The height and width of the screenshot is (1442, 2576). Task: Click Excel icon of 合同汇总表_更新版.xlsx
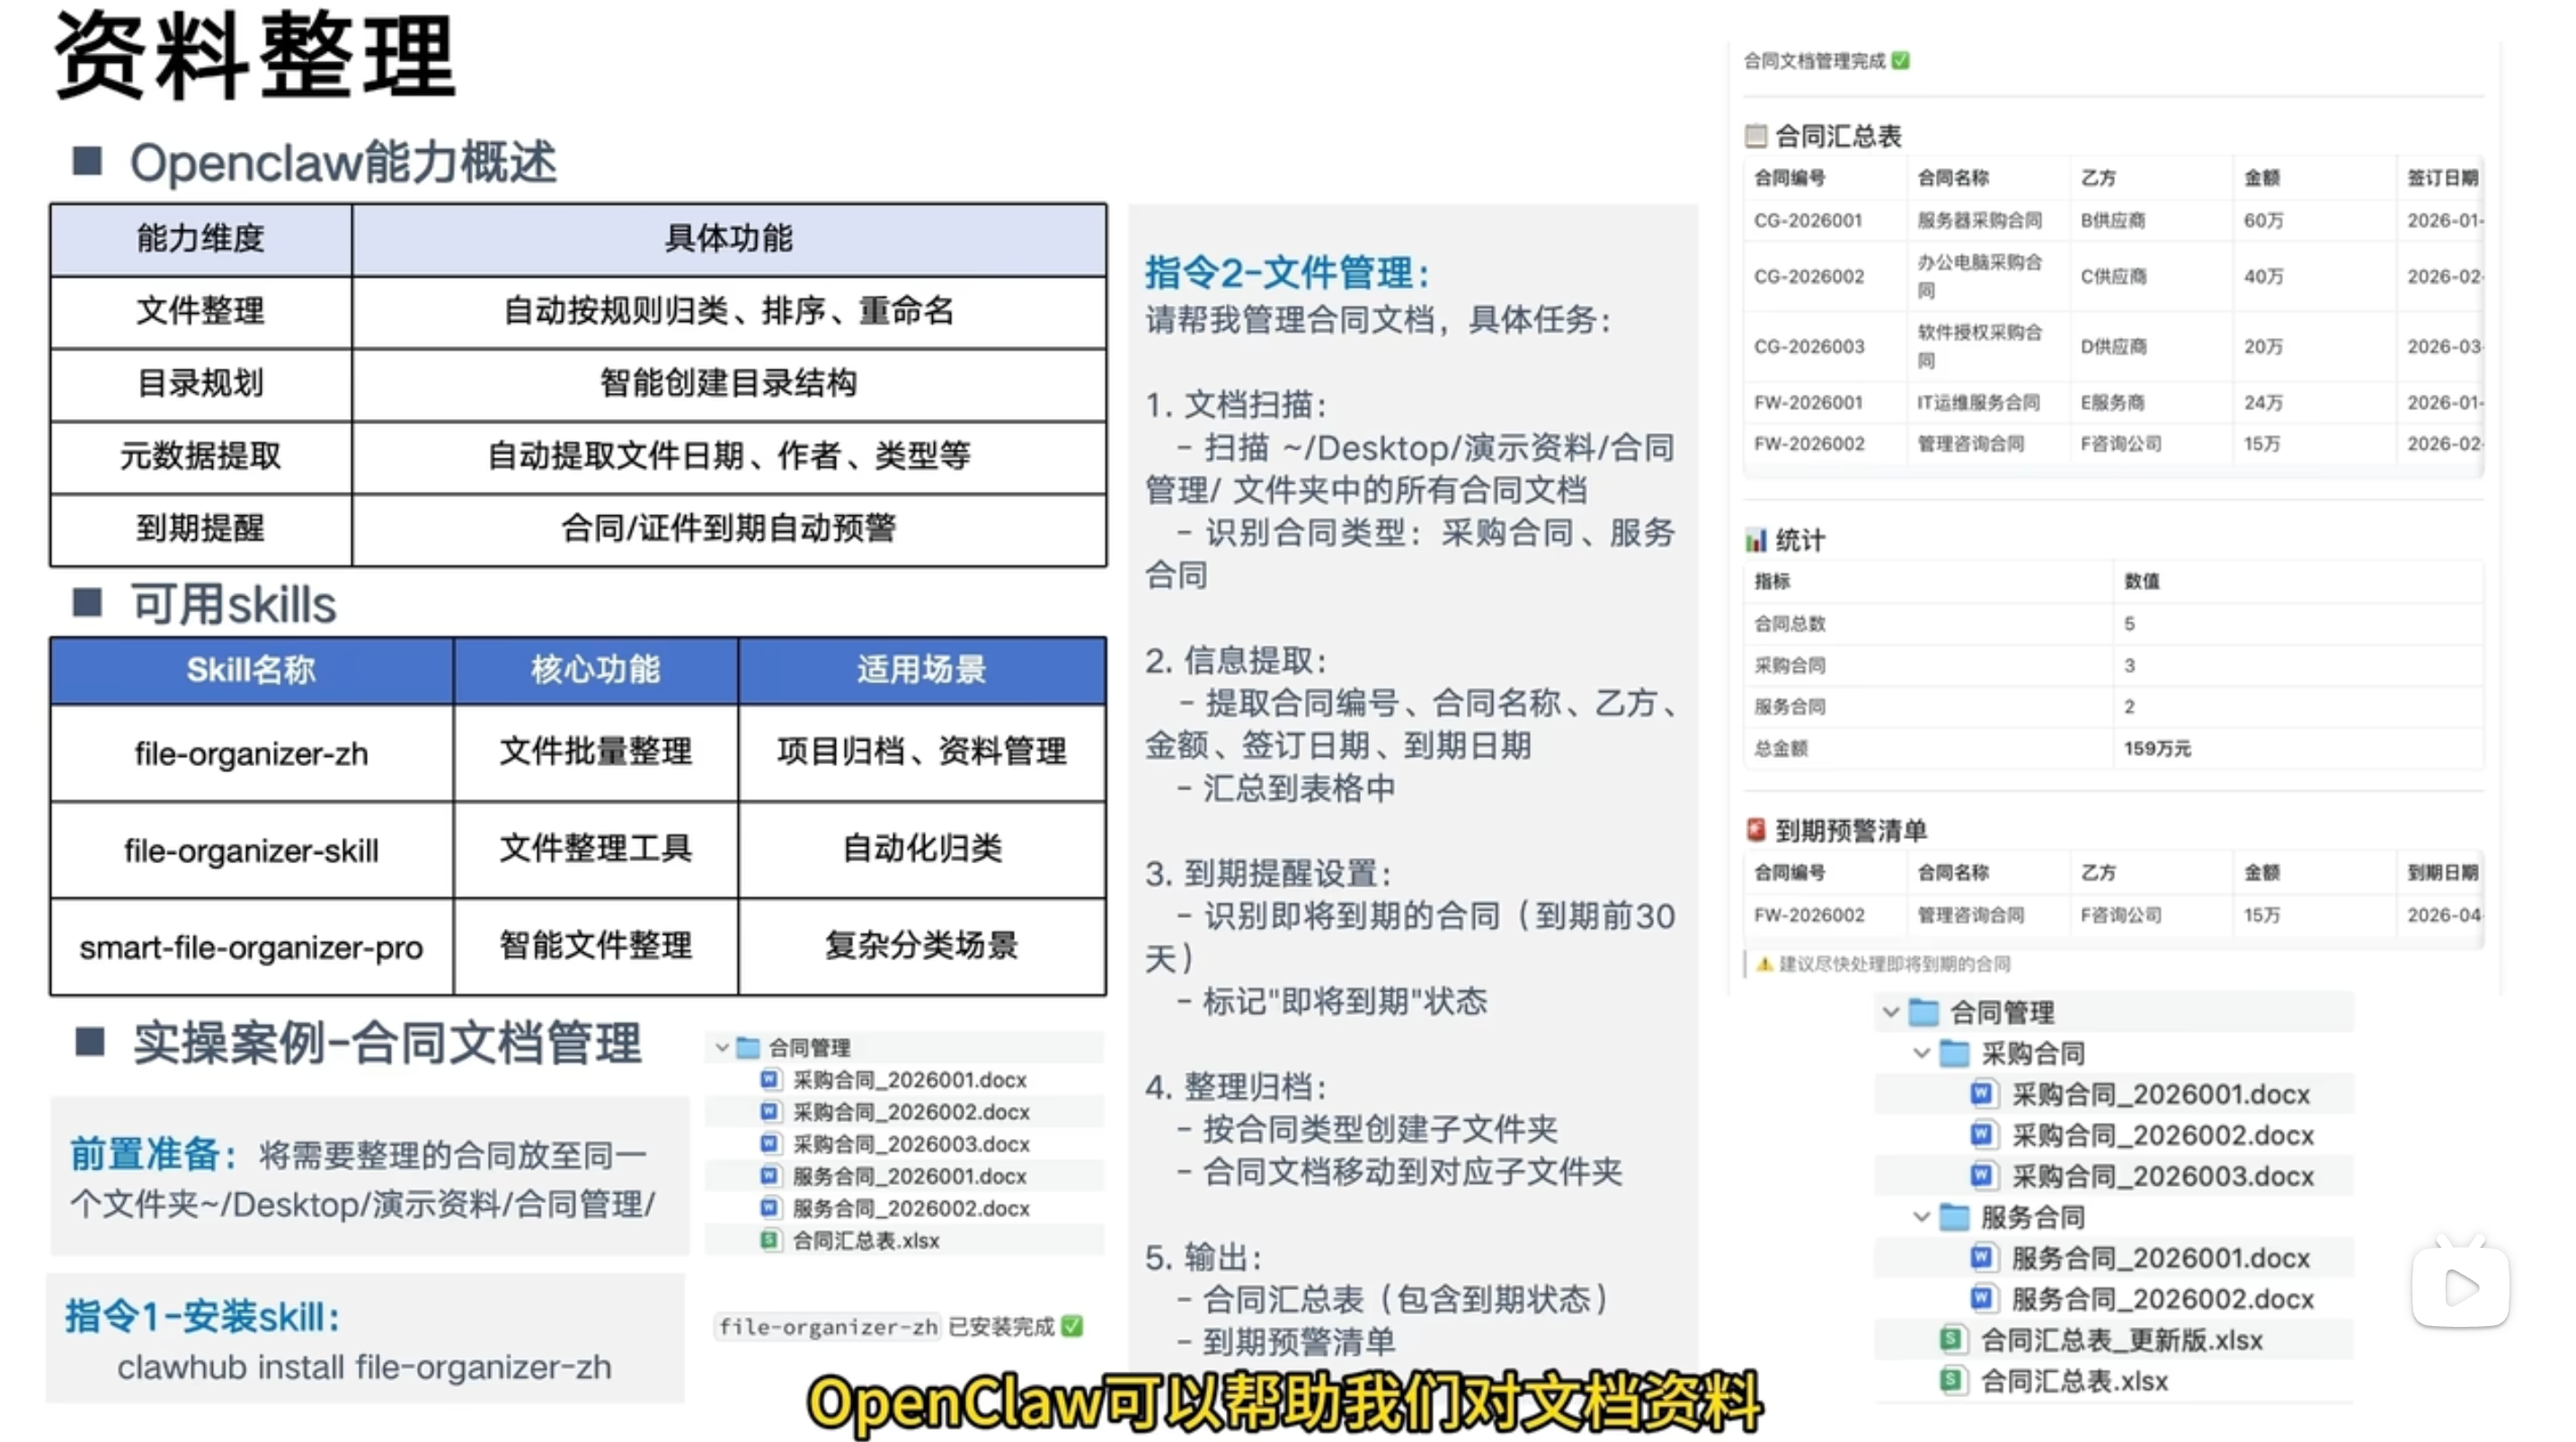pos(1952,1340)
